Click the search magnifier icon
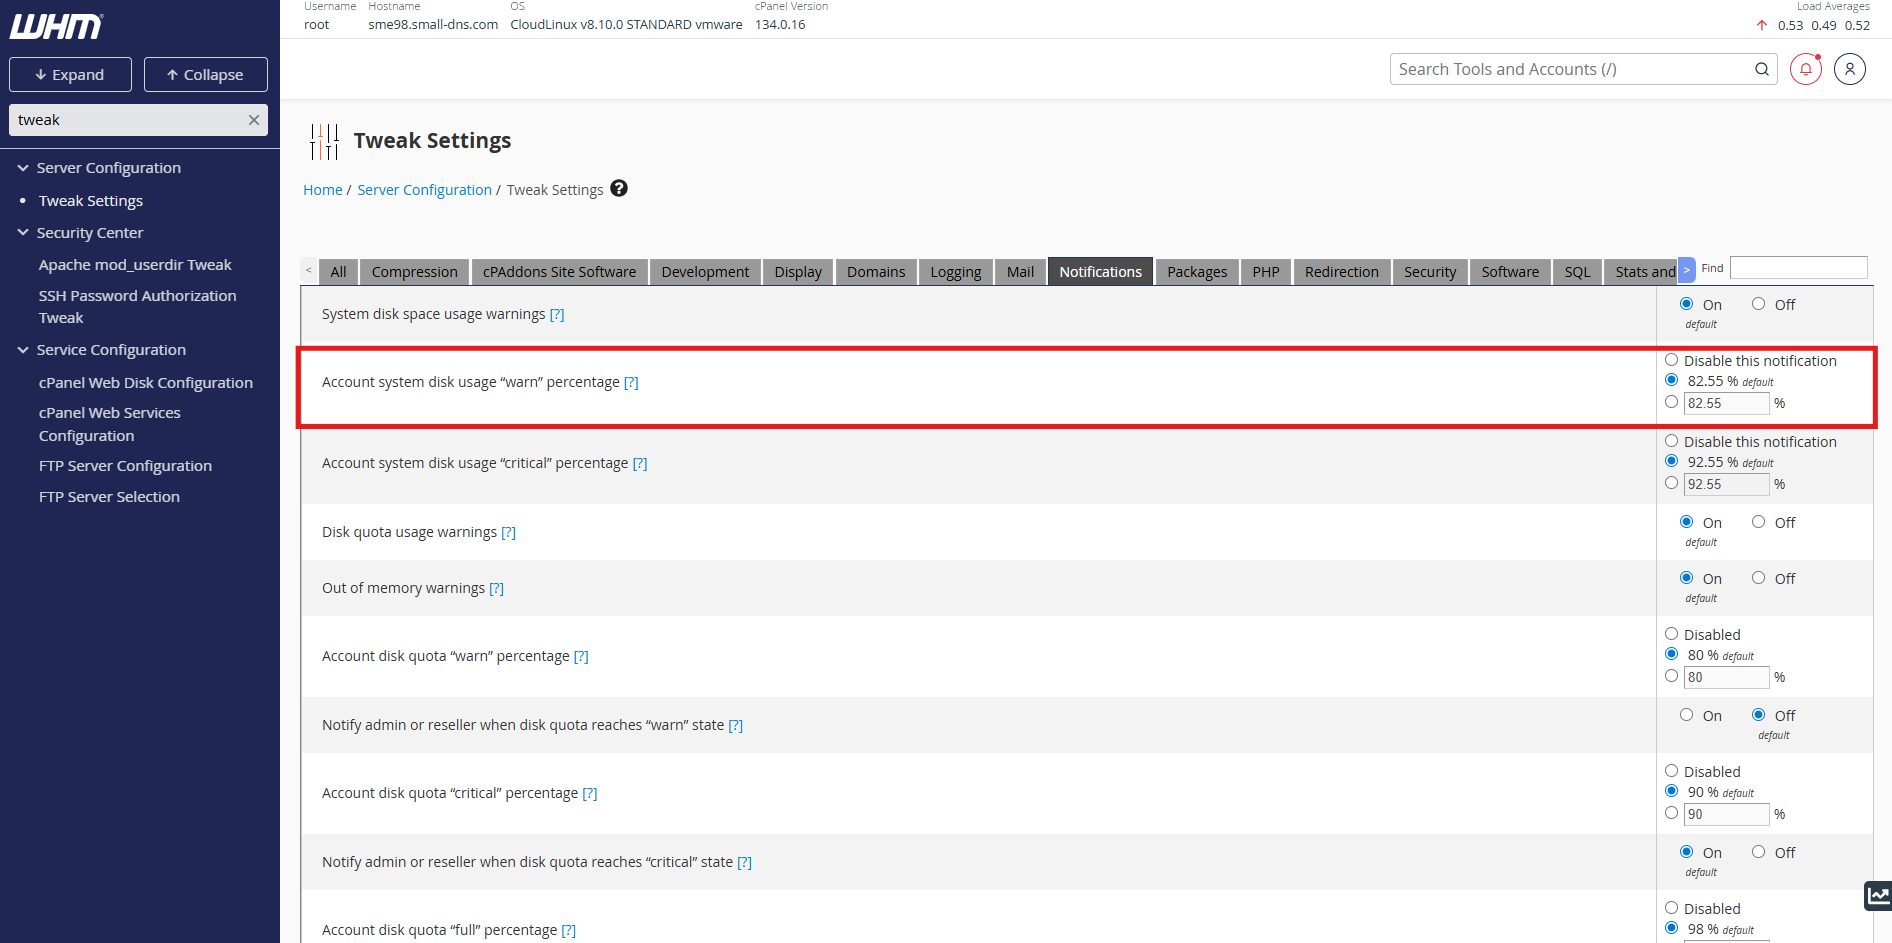 click(1761, 69)
